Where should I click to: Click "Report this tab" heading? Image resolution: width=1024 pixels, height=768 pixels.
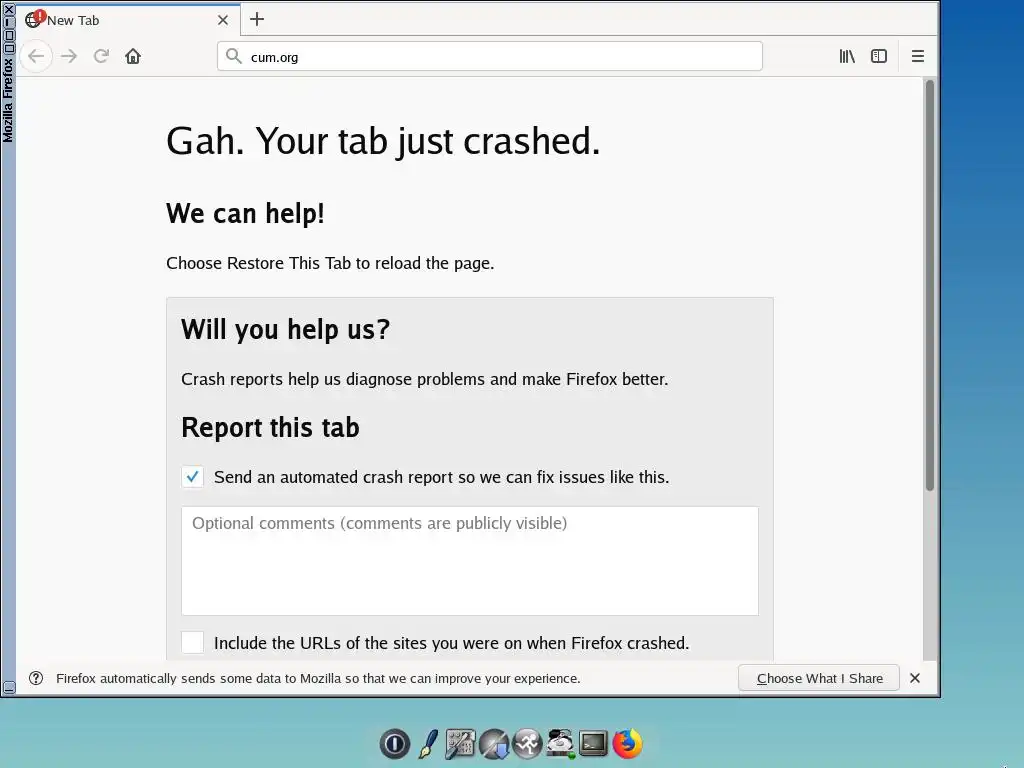point(270,428)
